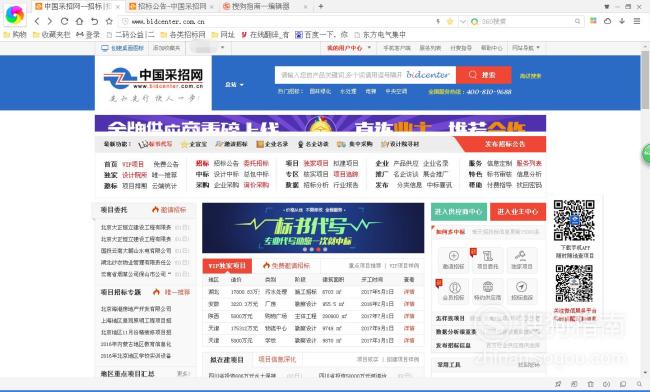This screenshot has height=392, width=650.
Task: Click the 企业名录 book icon link
Action: click(x=272, y=144)
